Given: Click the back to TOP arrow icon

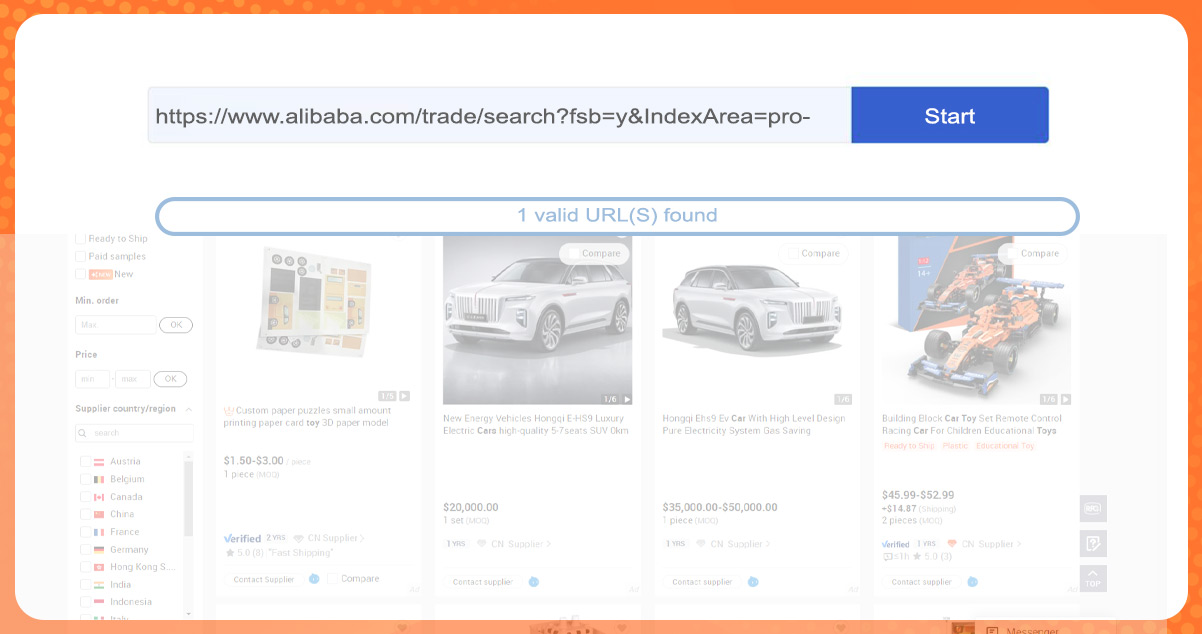Looking at the screenshot, I should click(x=1093, y=578).
